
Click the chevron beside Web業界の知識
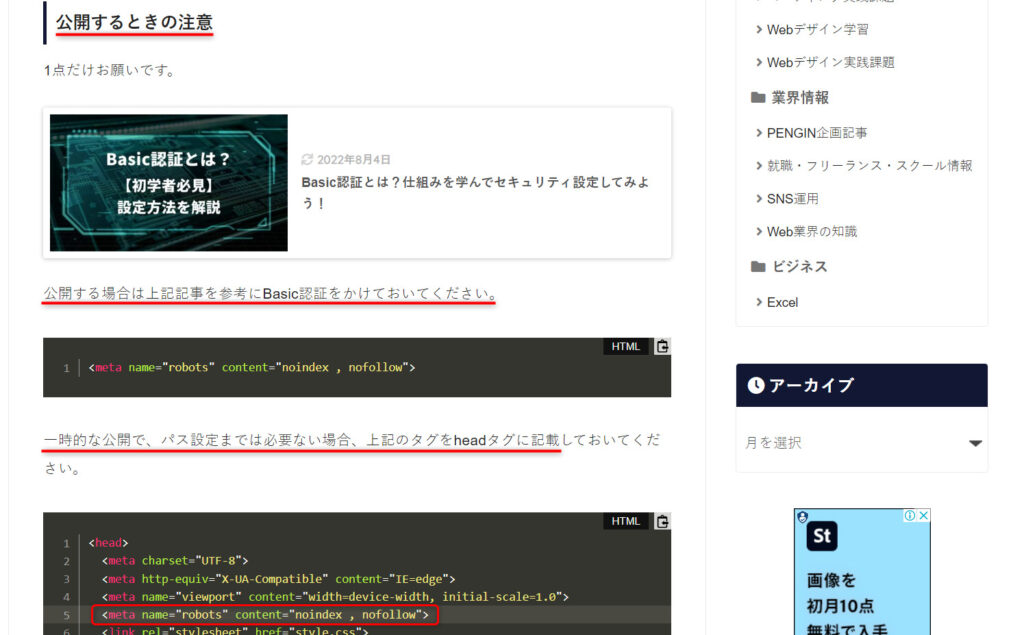[x=759, y=232]
